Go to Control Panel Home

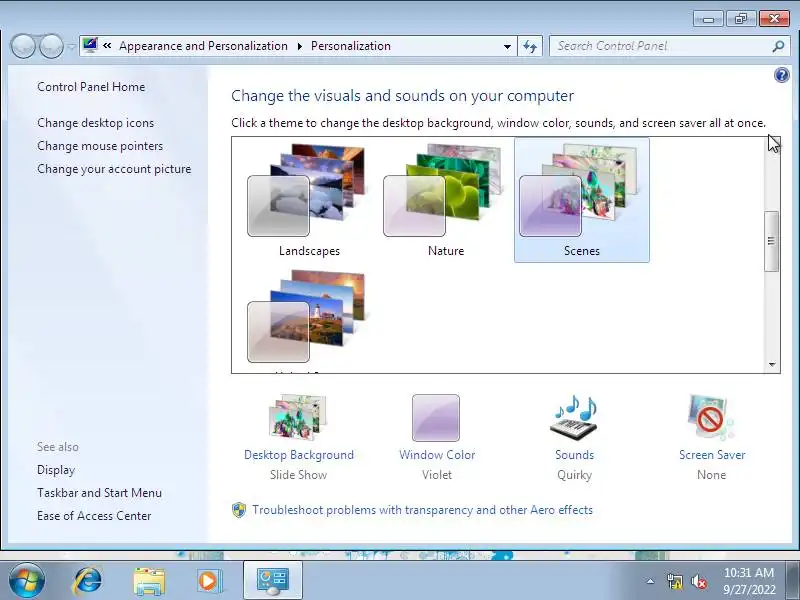click(x=91, y=87)
